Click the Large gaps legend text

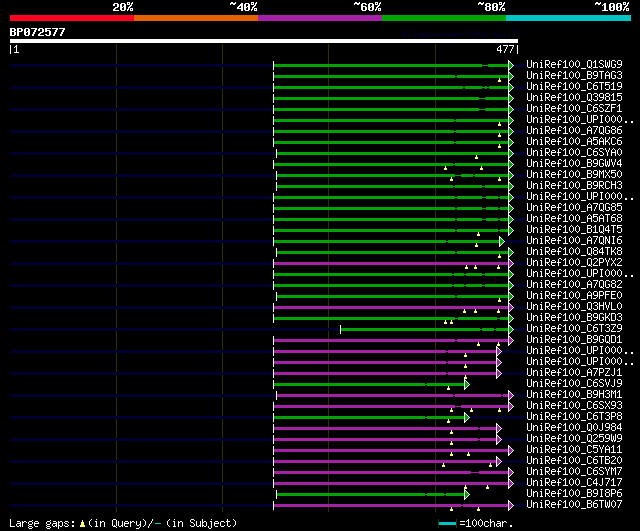click(x=123, y=523)
